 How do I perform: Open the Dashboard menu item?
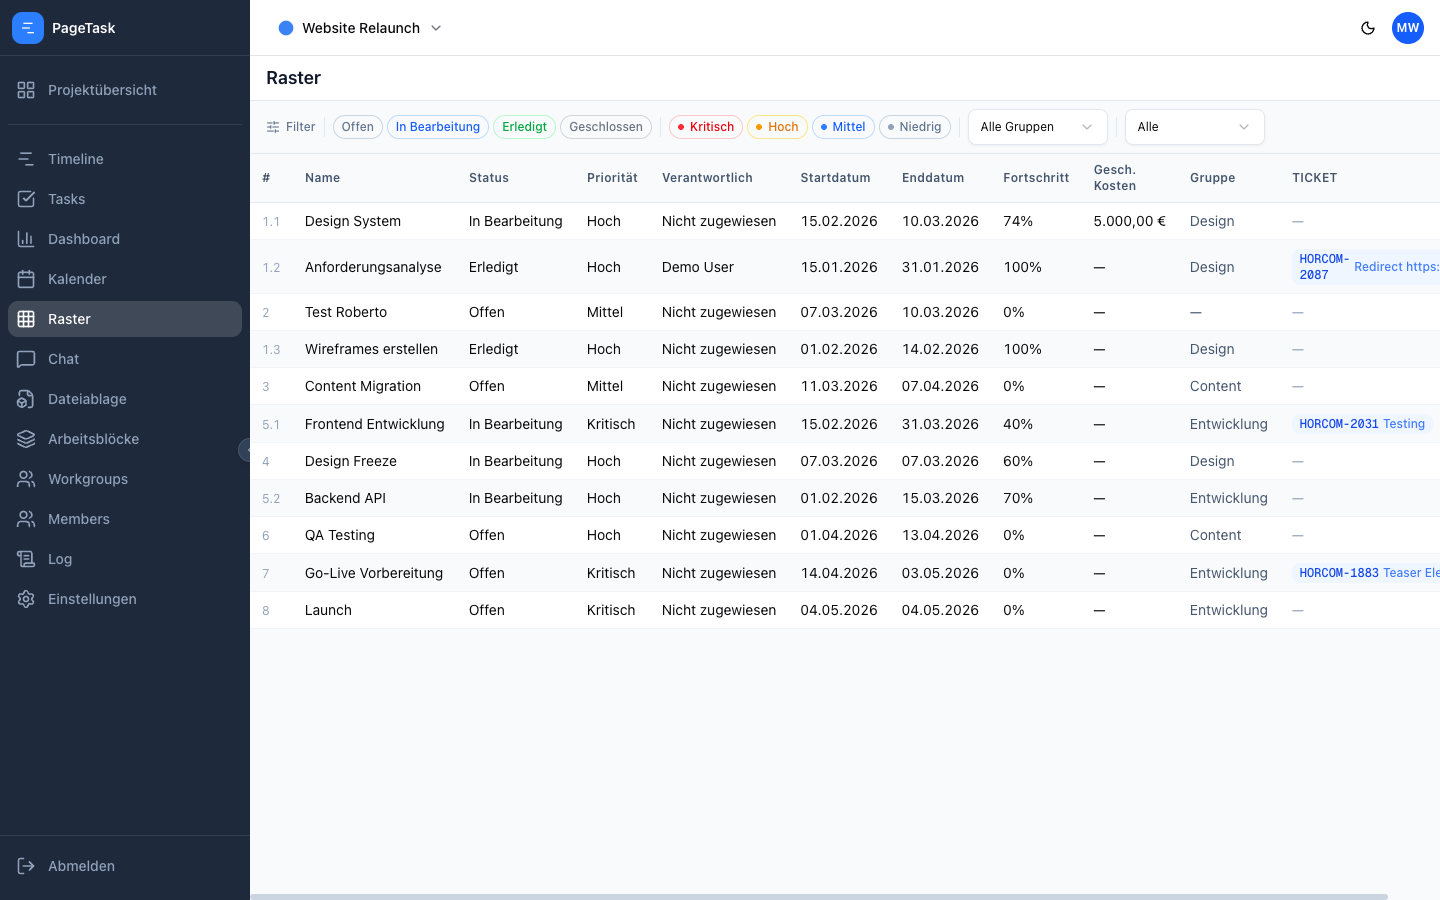coord(84,239)
